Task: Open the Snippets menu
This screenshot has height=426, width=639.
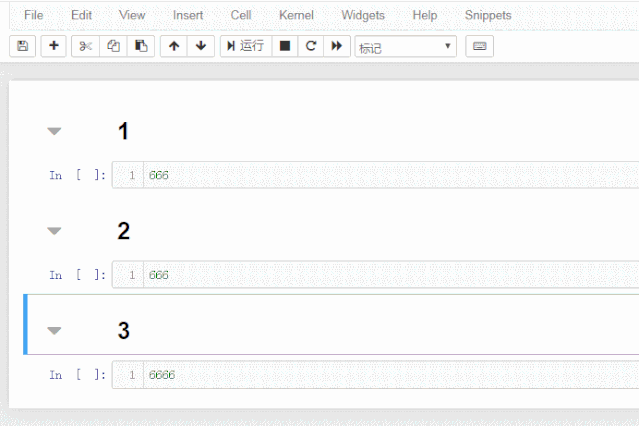Action: coord(488,15)
